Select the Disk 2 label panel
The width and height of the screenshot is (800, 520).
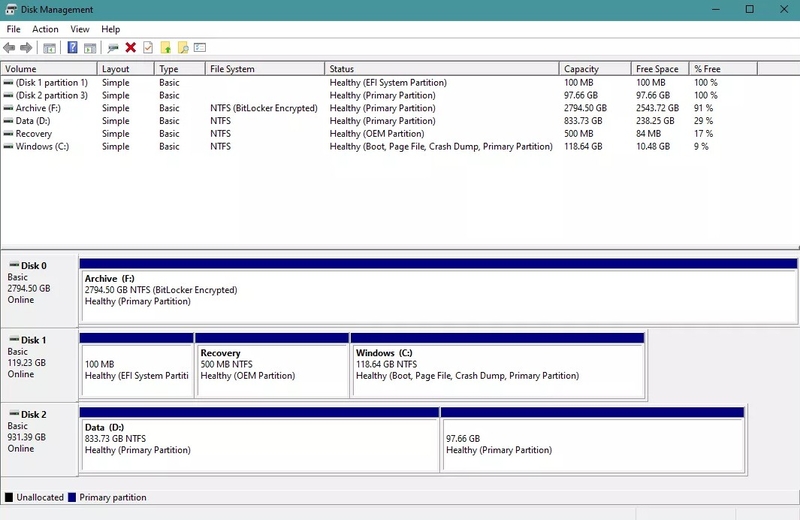tap(39, 439)
